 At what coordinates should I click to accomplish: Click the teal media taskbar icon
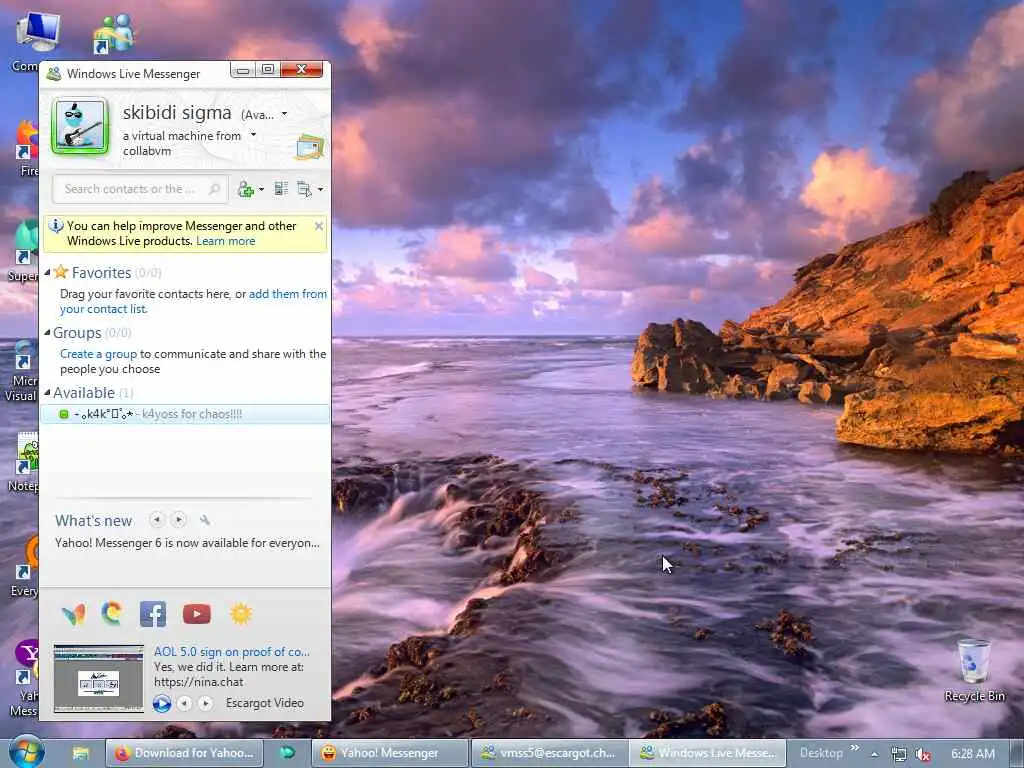coord(287,753)
